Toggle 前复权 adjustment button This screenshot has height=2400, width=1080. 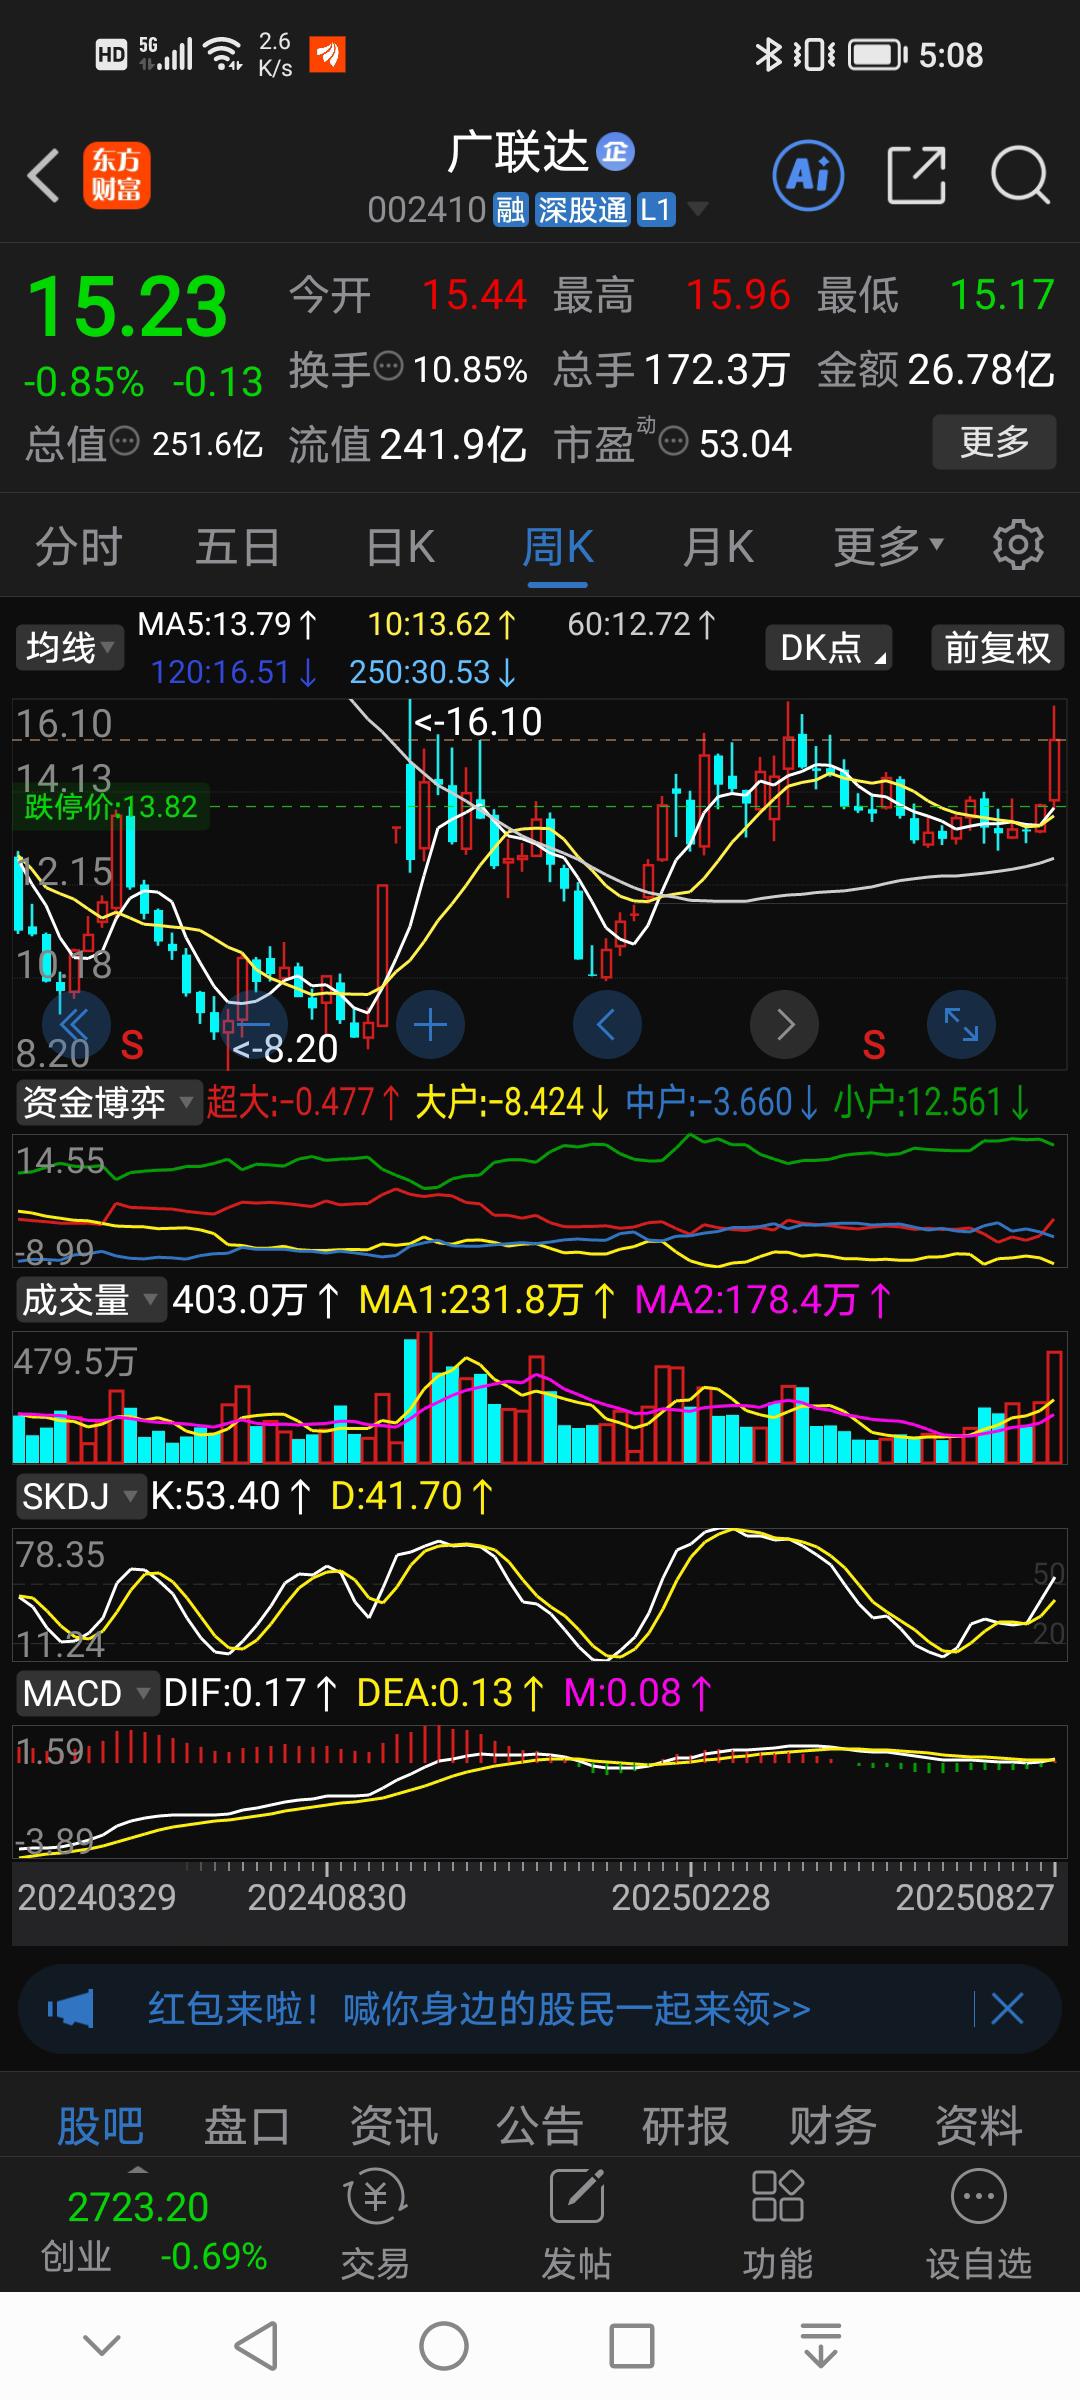coord(997,648)
